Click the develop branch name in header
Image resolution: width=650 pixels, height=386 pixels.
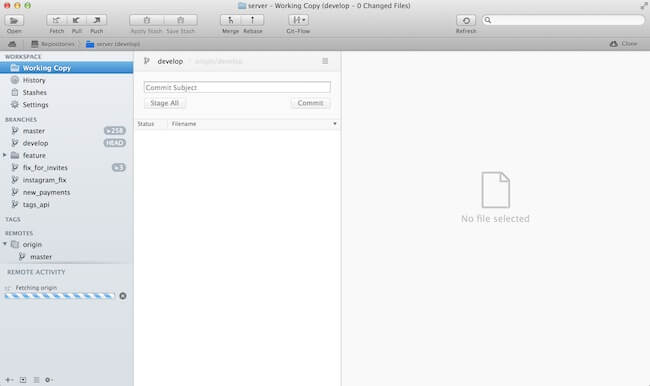pyautogui.click(x=170, y=61)
